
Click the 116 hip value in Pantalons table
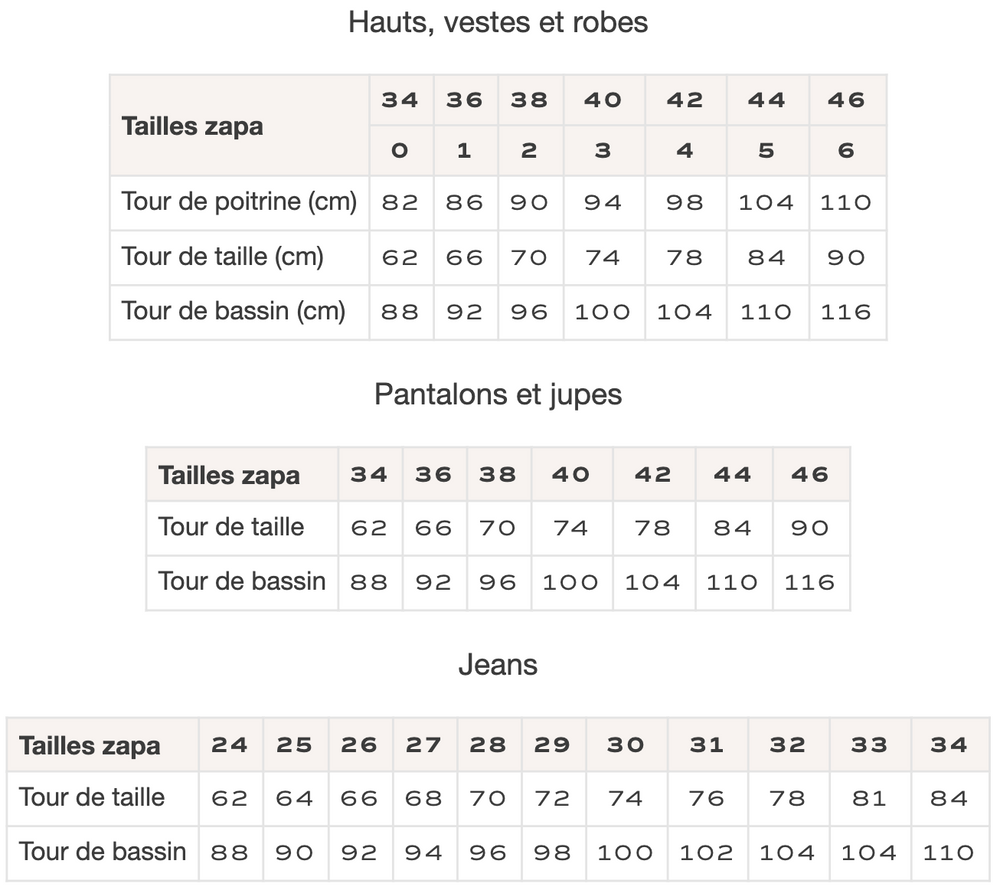tap(810, 582)
